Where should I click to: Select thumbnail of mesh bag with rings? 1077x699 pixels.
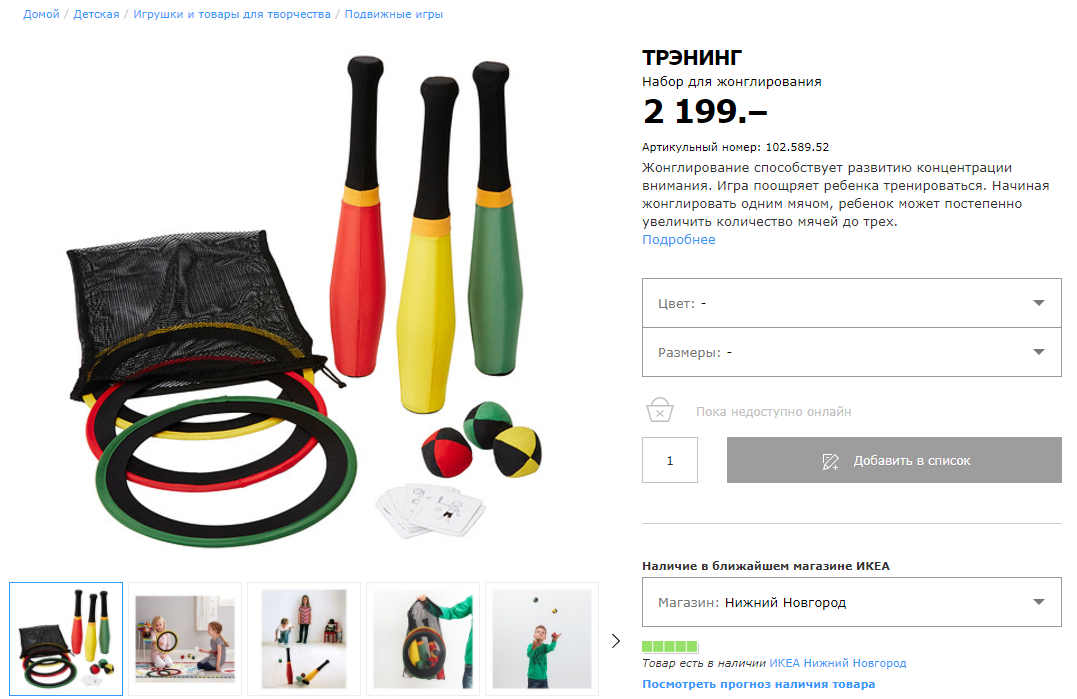[423, 639]
